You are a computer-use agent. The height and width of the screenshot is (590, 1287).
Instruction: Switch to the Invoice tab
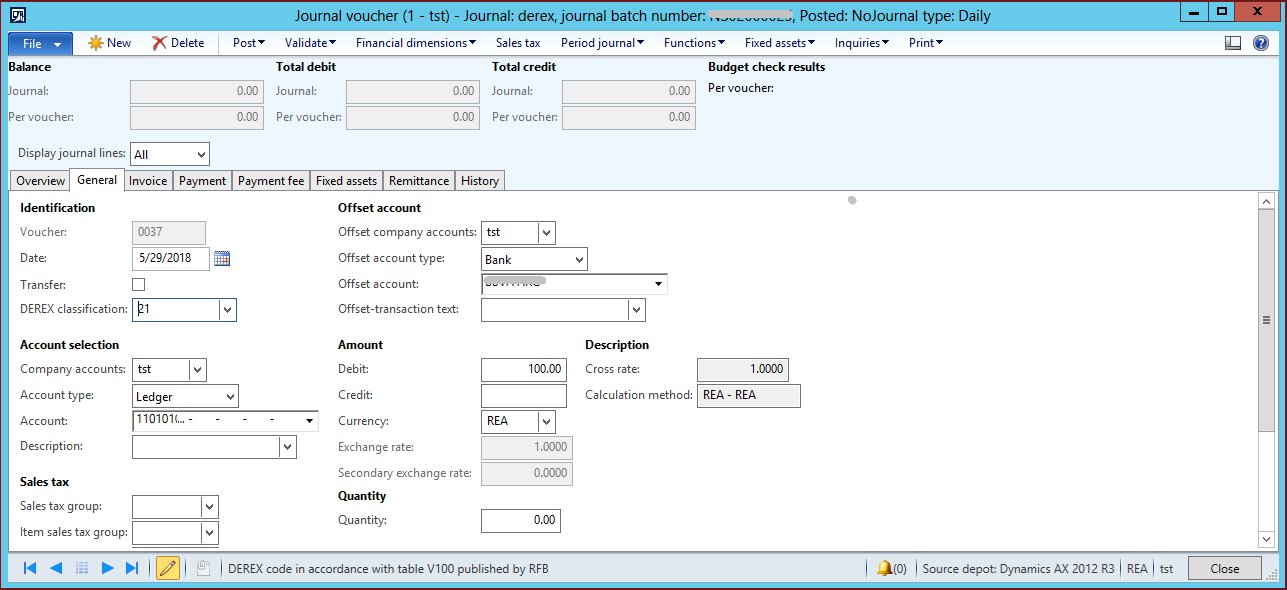coord(148,181)
